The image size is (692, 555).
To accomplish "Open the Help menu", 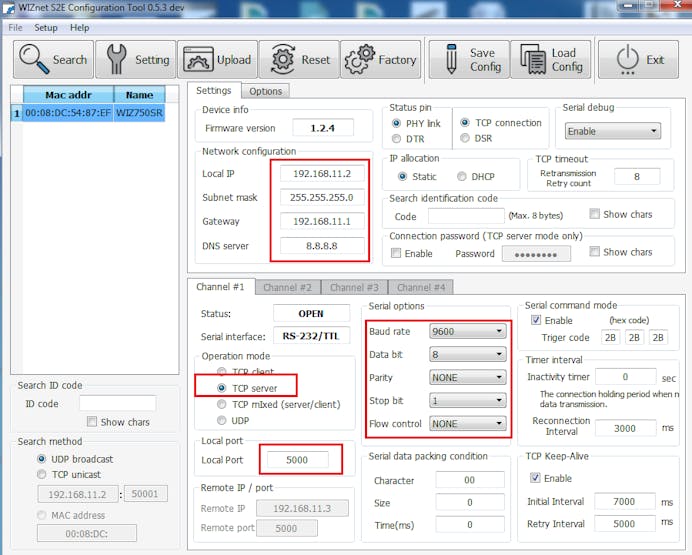I will pos(79,28).
